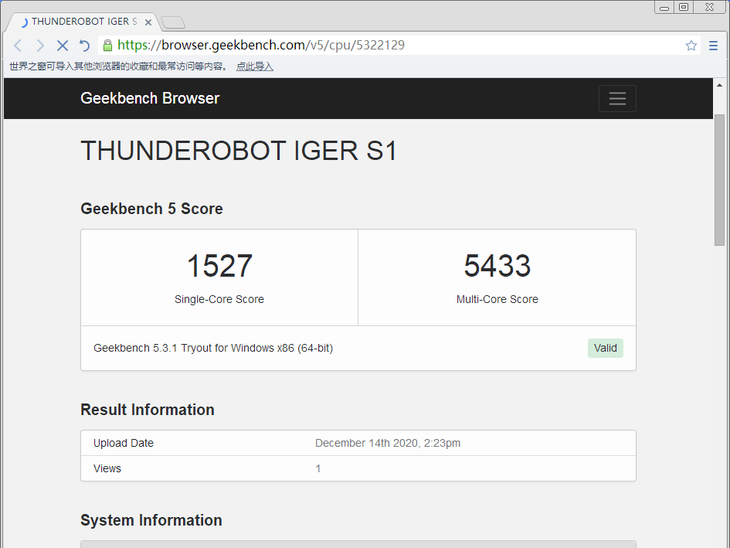Image resolution: width=730 pixels, height=548 pixels.
Task: Bookmark this page with the star icon
Action: point(691,45)
